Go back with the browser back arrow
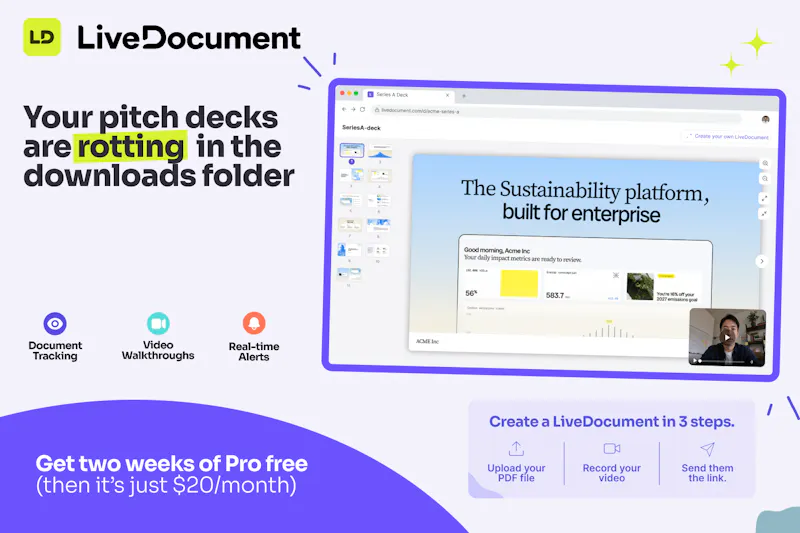800x533 pixels. click(x=344, y=109)
